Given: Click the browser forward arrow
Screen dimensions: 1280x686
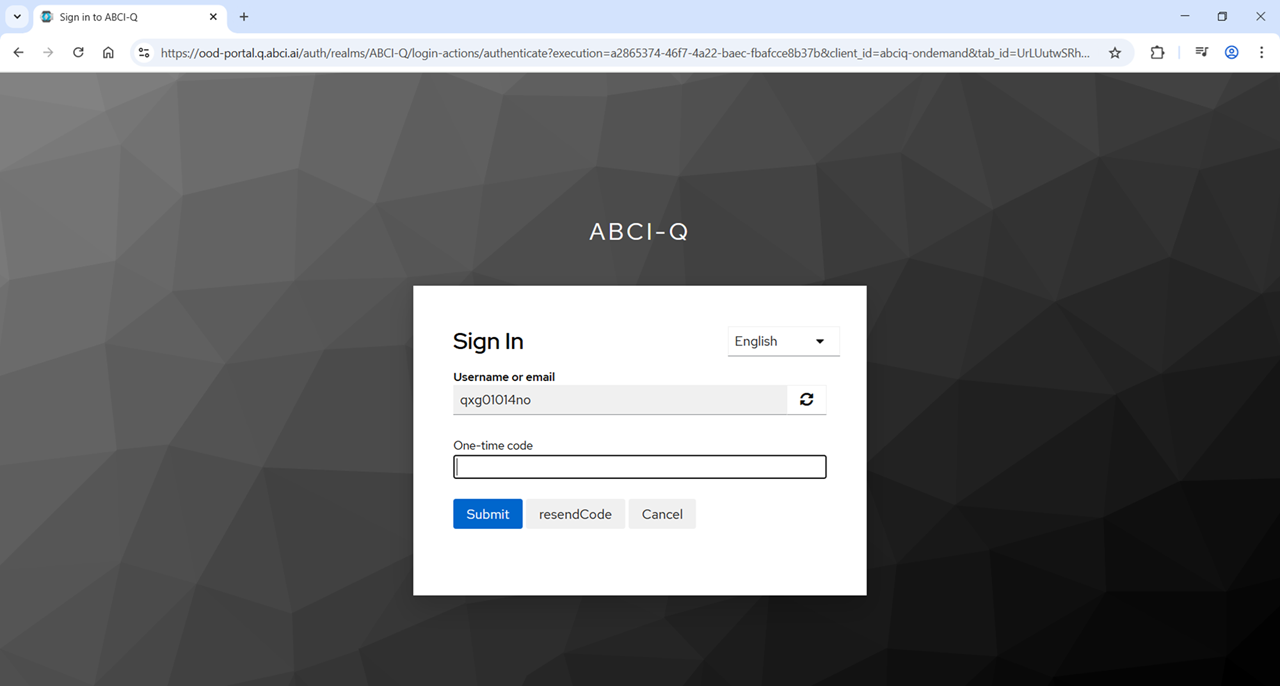Looking at the screenshot, I should (48, 53).
